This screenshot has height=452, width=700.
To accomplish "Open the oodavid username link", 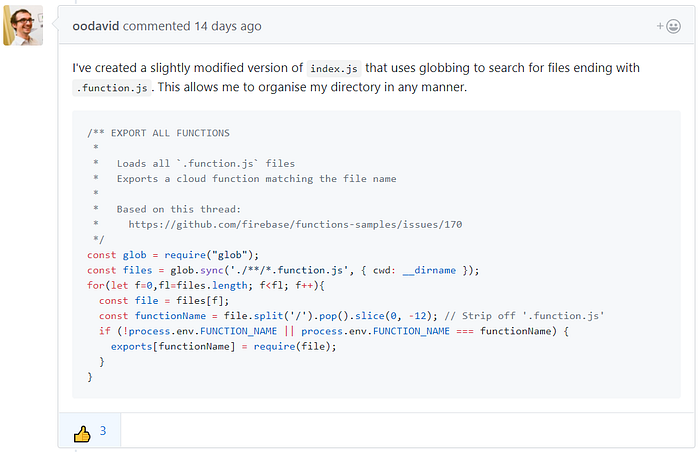I will pyautogui.click(x=96, y=26).
